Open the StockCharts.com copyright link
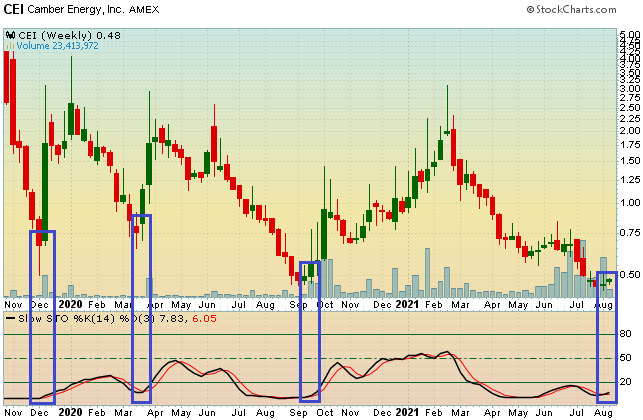 571,9
